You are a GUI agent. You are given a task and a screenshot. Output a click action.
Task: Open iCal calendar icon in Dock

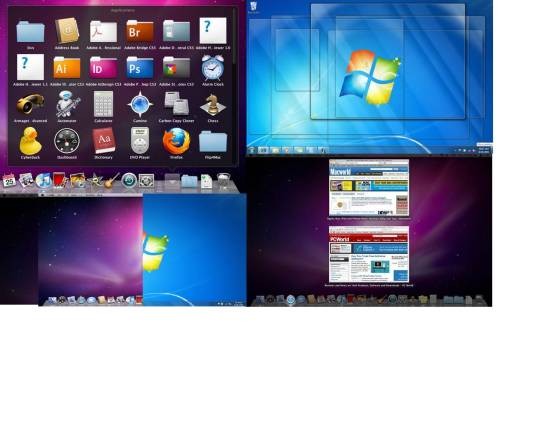(x=9, y=180)
